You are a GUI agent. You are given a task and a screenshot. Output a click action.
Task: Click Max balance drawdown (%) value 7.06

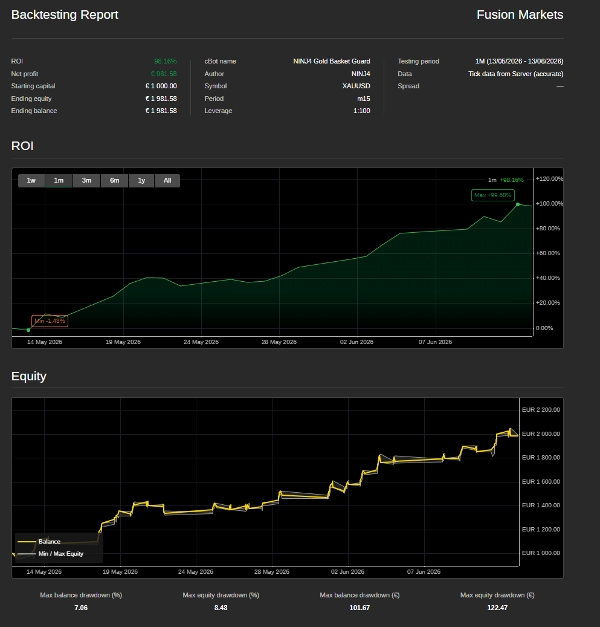(81, 607)
